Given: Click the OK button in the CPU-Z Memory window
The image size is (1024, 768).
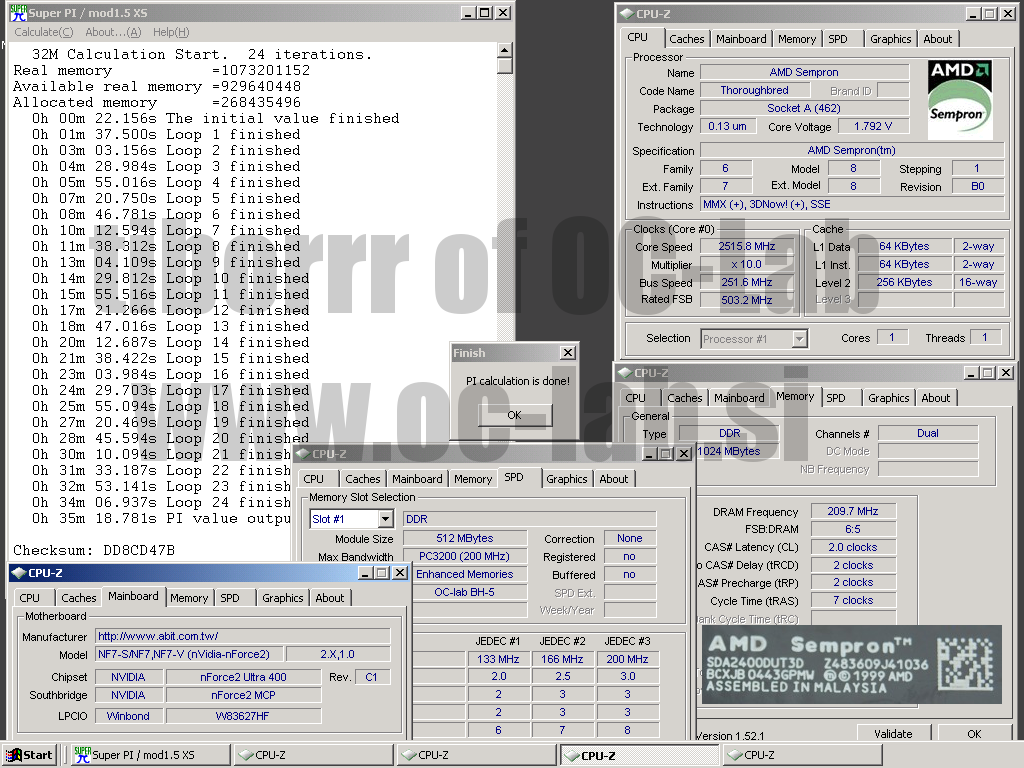Looking at the screenshot, I should point(974,734).
